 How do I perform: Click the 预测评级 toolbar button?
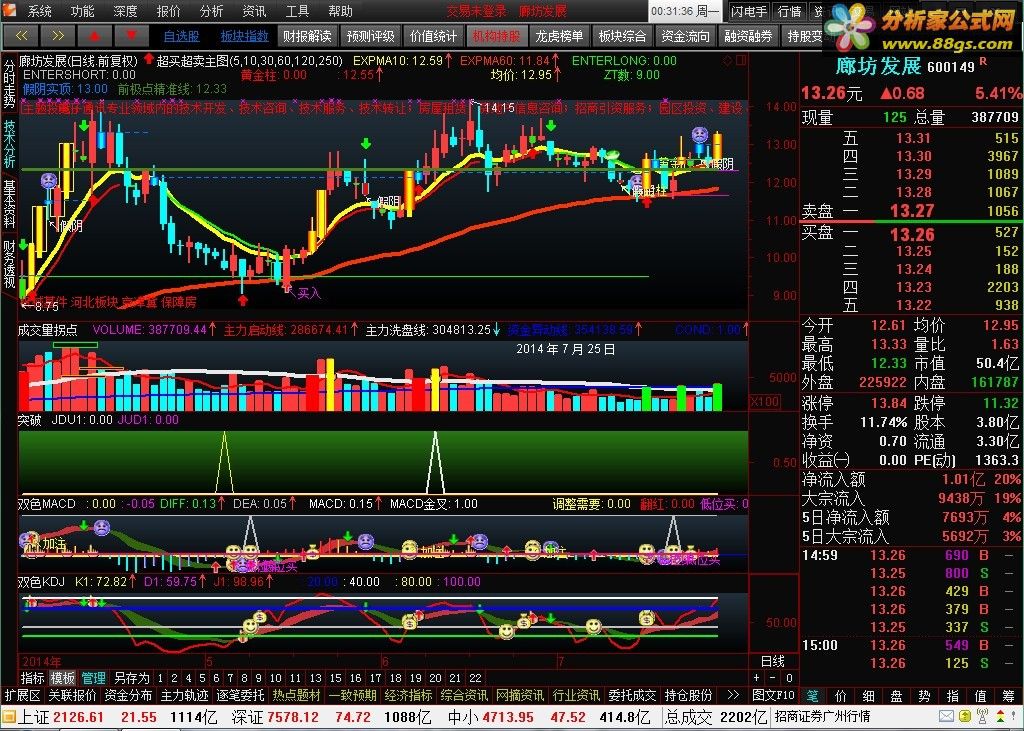click(370, 37)
